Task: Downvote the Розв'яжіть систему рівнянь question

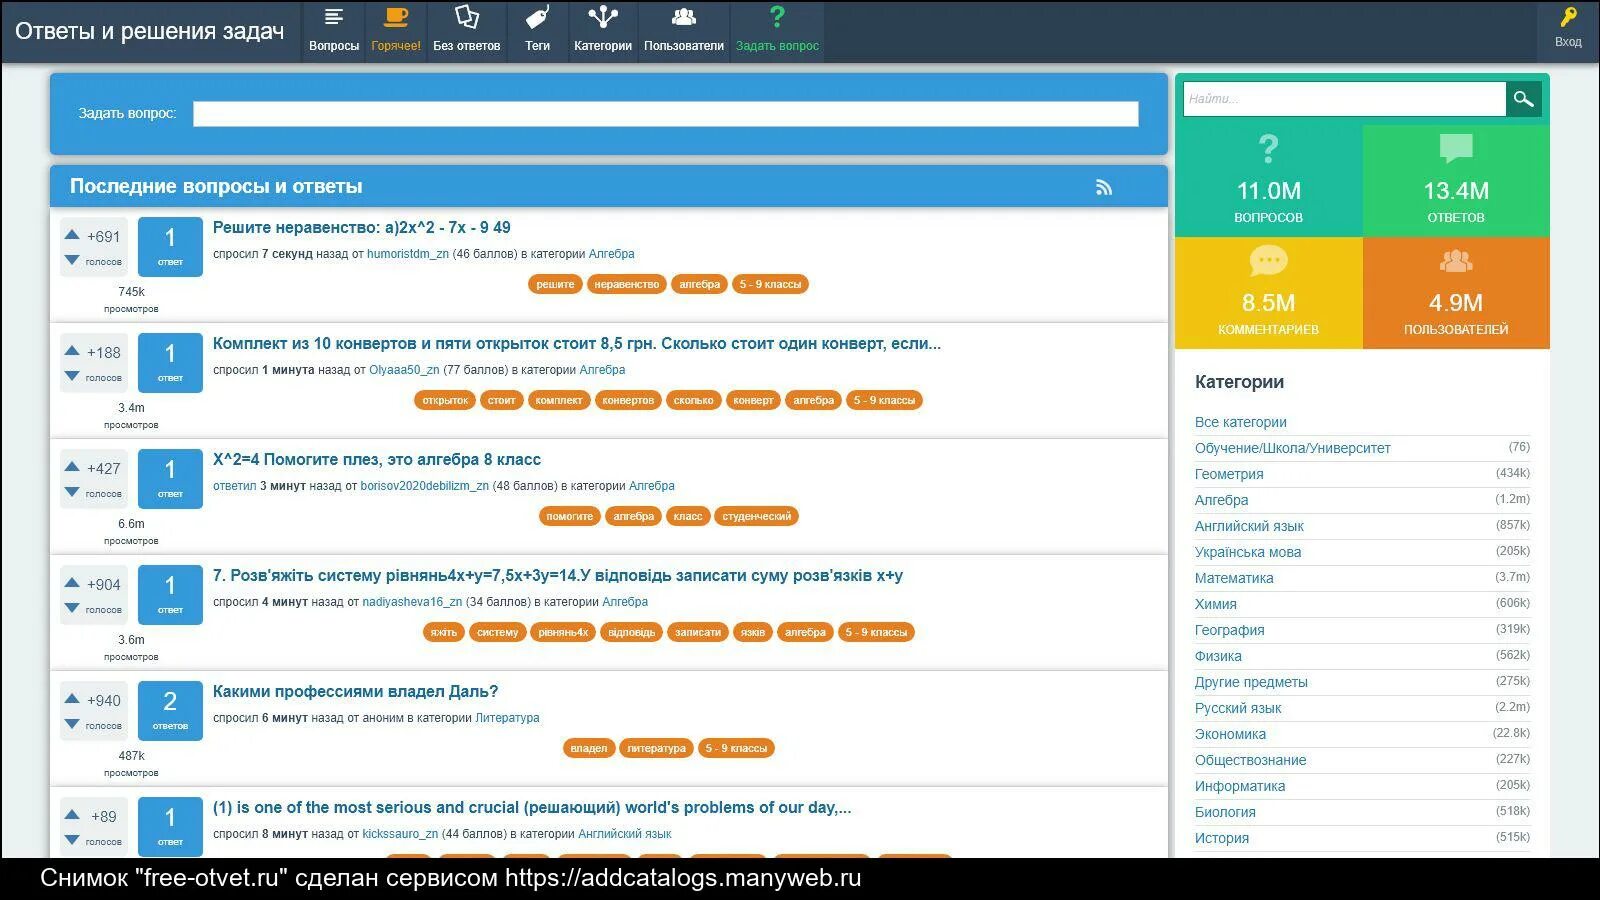Action: 72,608
